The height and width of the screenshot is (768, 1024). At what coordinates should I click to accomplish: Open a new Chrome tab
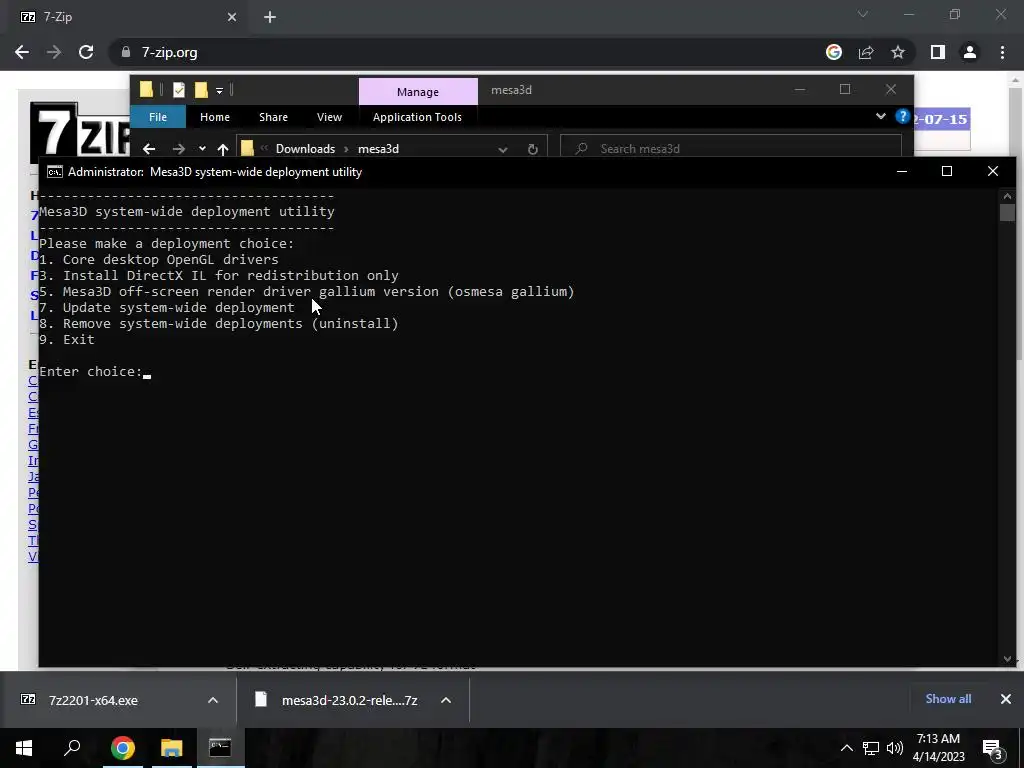tap(270, 17)
